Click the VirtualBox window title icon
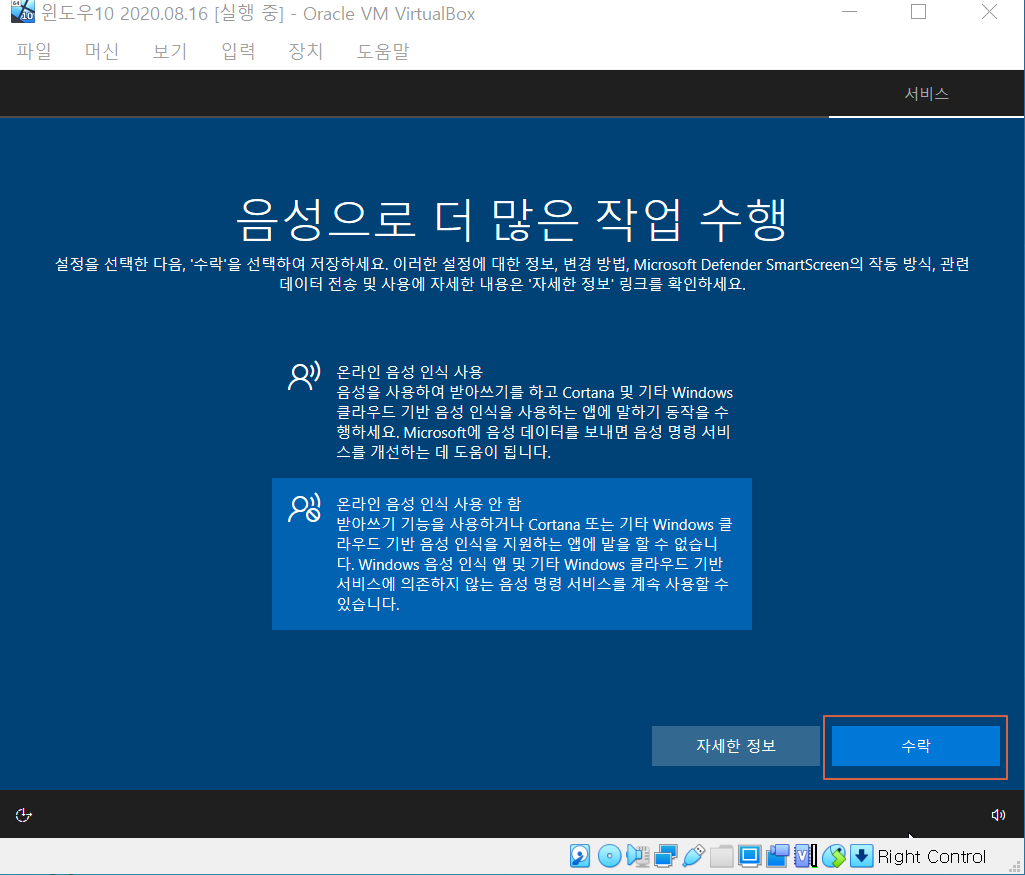The width and height of the screenshot is (1025, 875). (x=22, y=11)
